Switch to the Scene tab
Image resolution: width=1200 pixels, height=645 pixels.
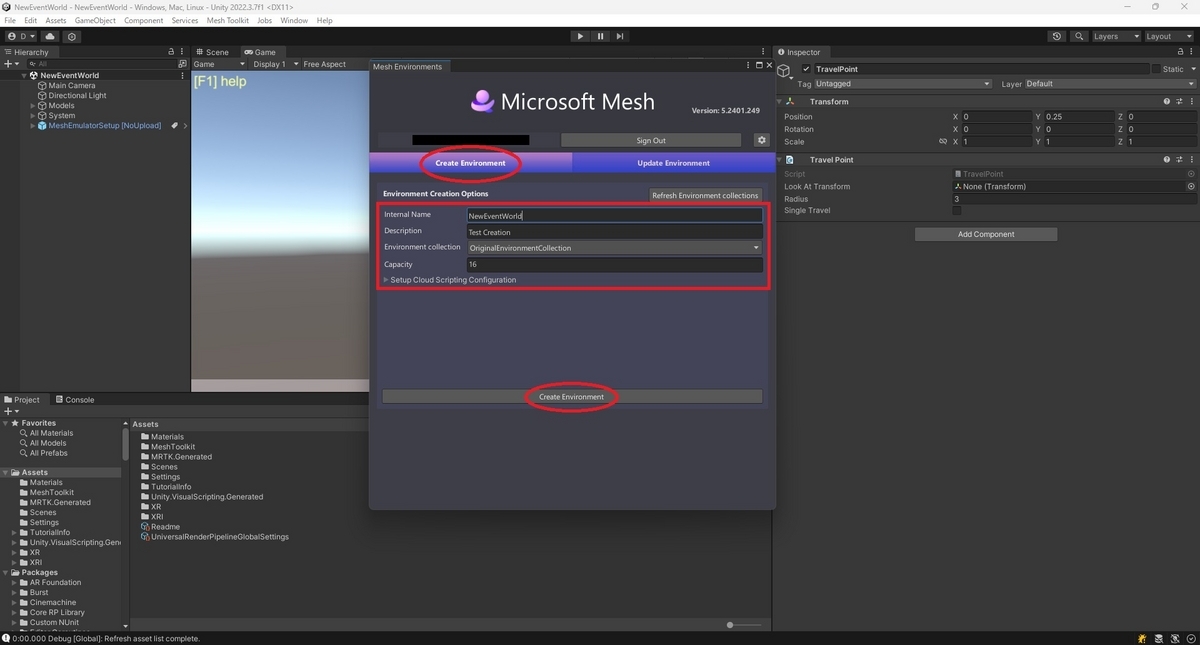pyautogui.click(x=212, y=52)
